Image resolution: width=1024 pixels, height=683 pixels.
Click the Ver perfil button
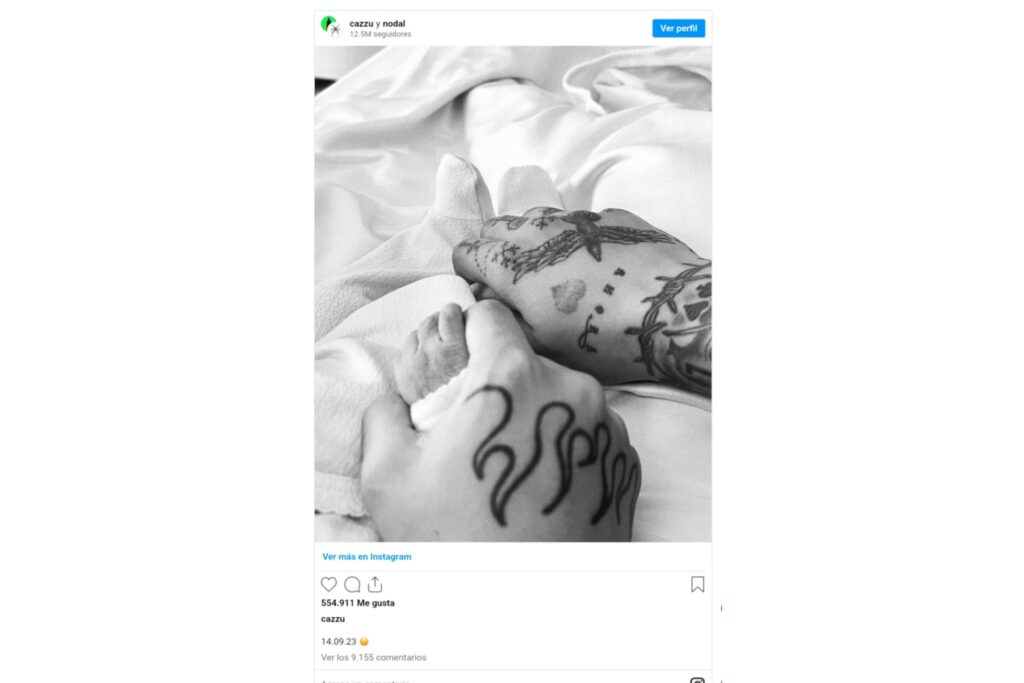(678, 28)
